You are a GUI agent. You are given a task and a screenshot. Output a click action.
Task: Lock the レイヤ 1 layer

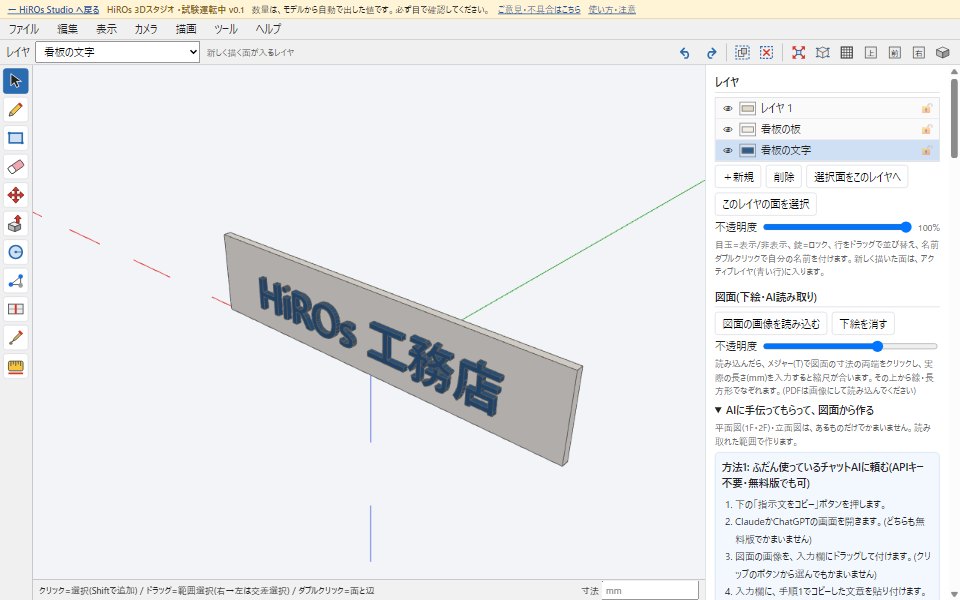click(x=926, y=108)
